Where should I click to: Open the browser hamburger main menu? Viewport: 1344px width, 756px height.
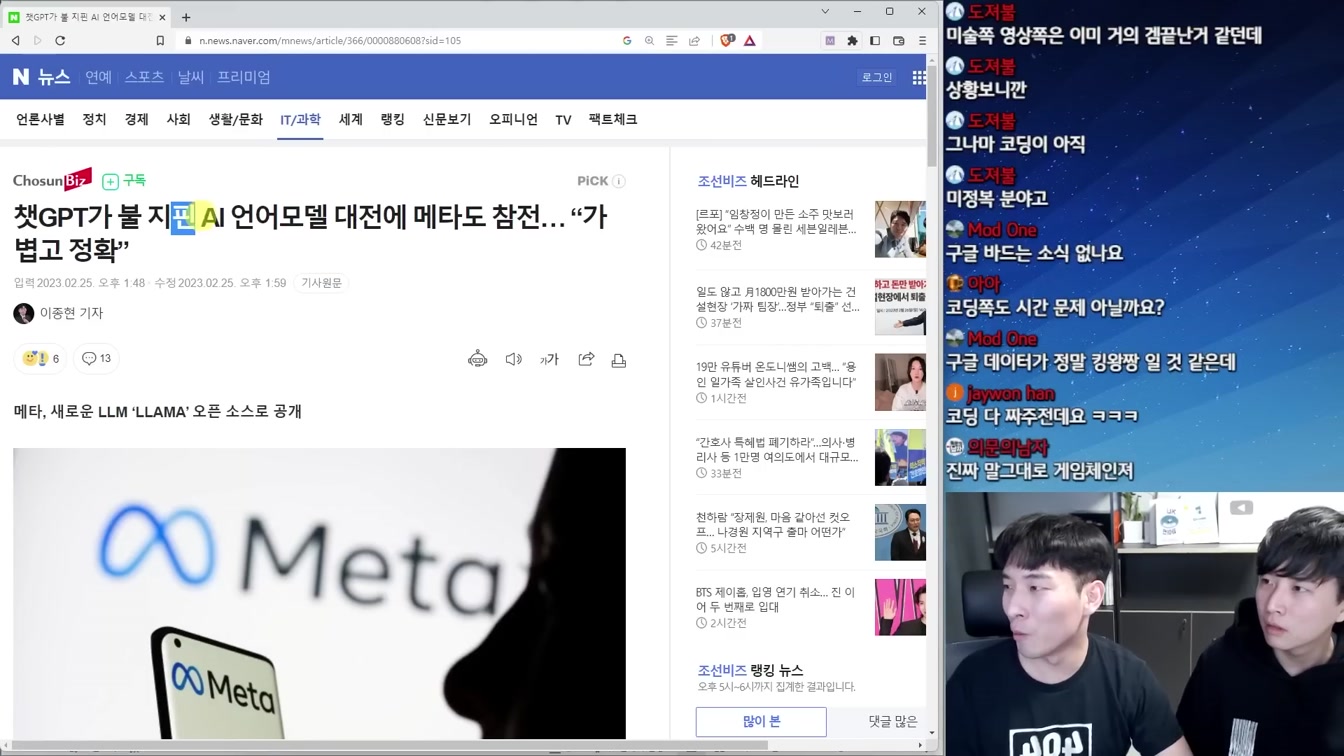922,41
